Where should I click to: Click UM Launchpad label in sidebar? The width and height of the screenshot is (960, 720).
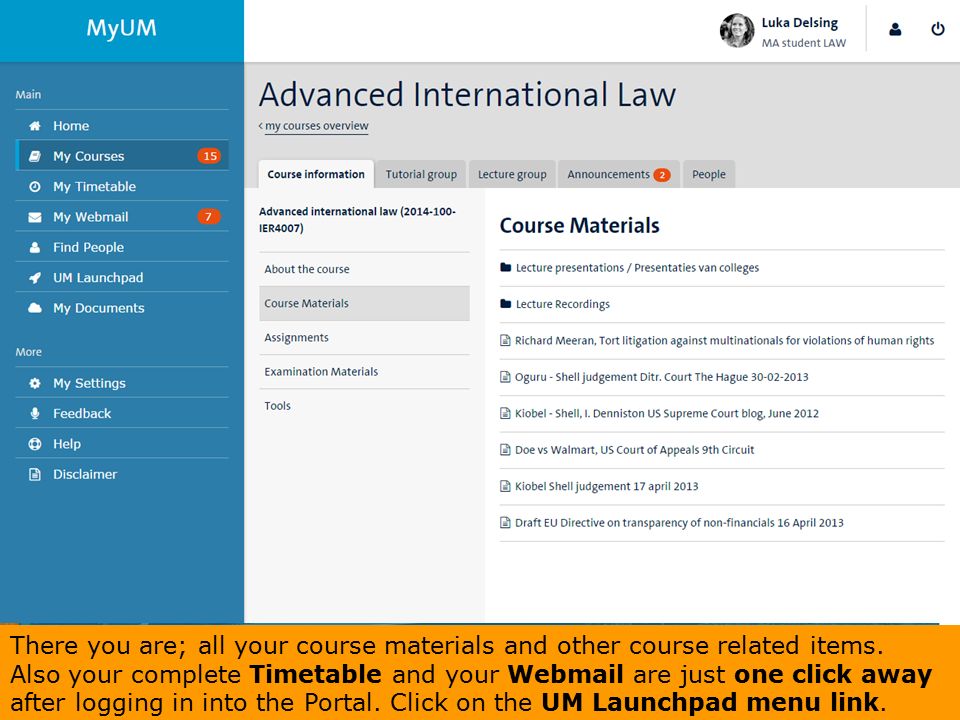pos(98,278)
